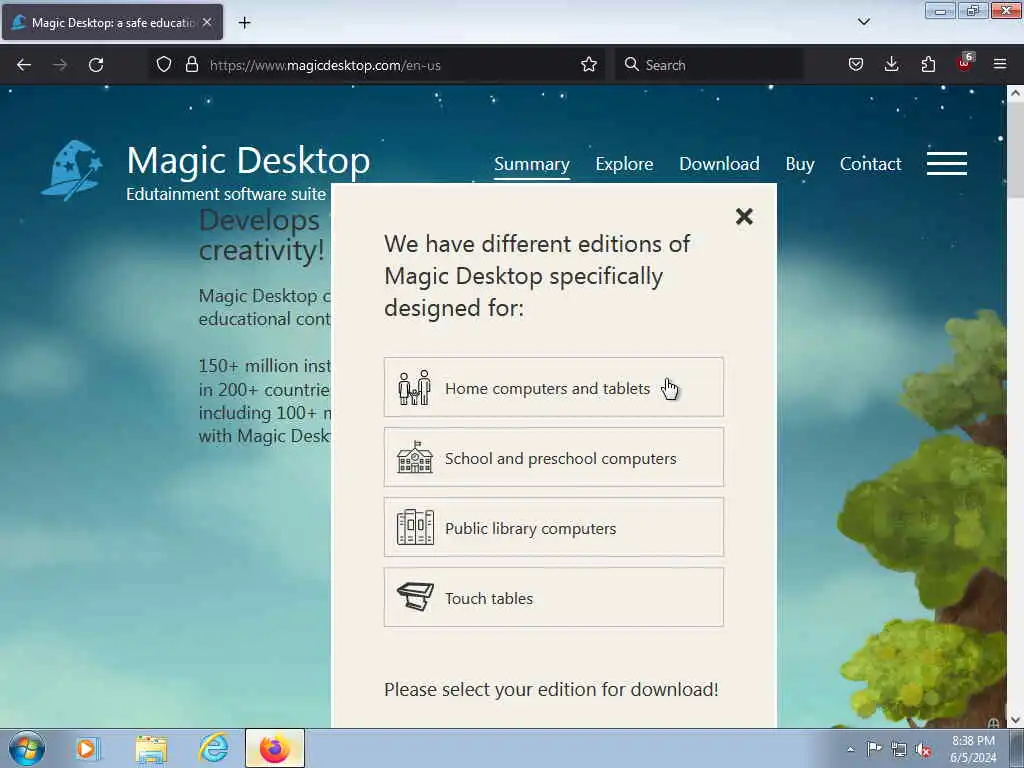Go back to the previous page
The height and width of the screenshot is (768, 1024).
(24, 65)
